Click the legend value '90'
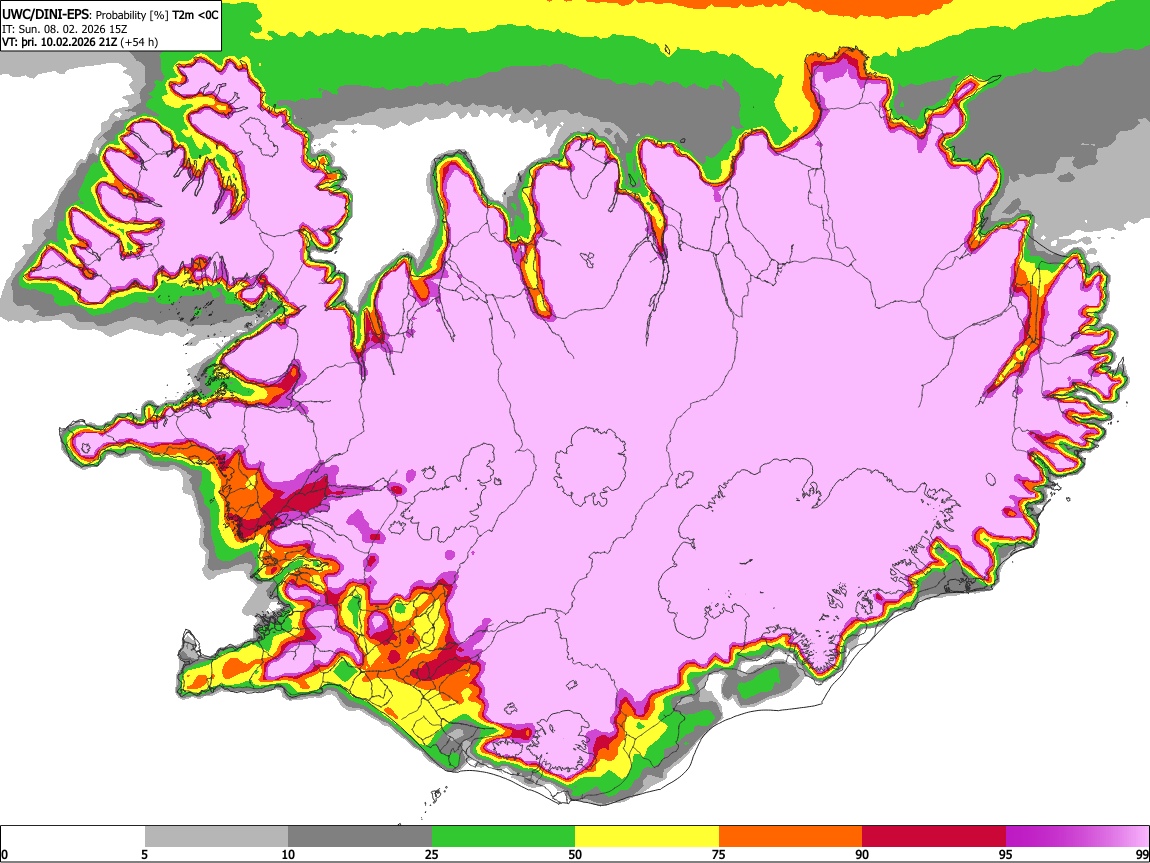Image resolution: width=1150 pixels, height=863 pixels. pyautogui.click(x=862, y=855)
